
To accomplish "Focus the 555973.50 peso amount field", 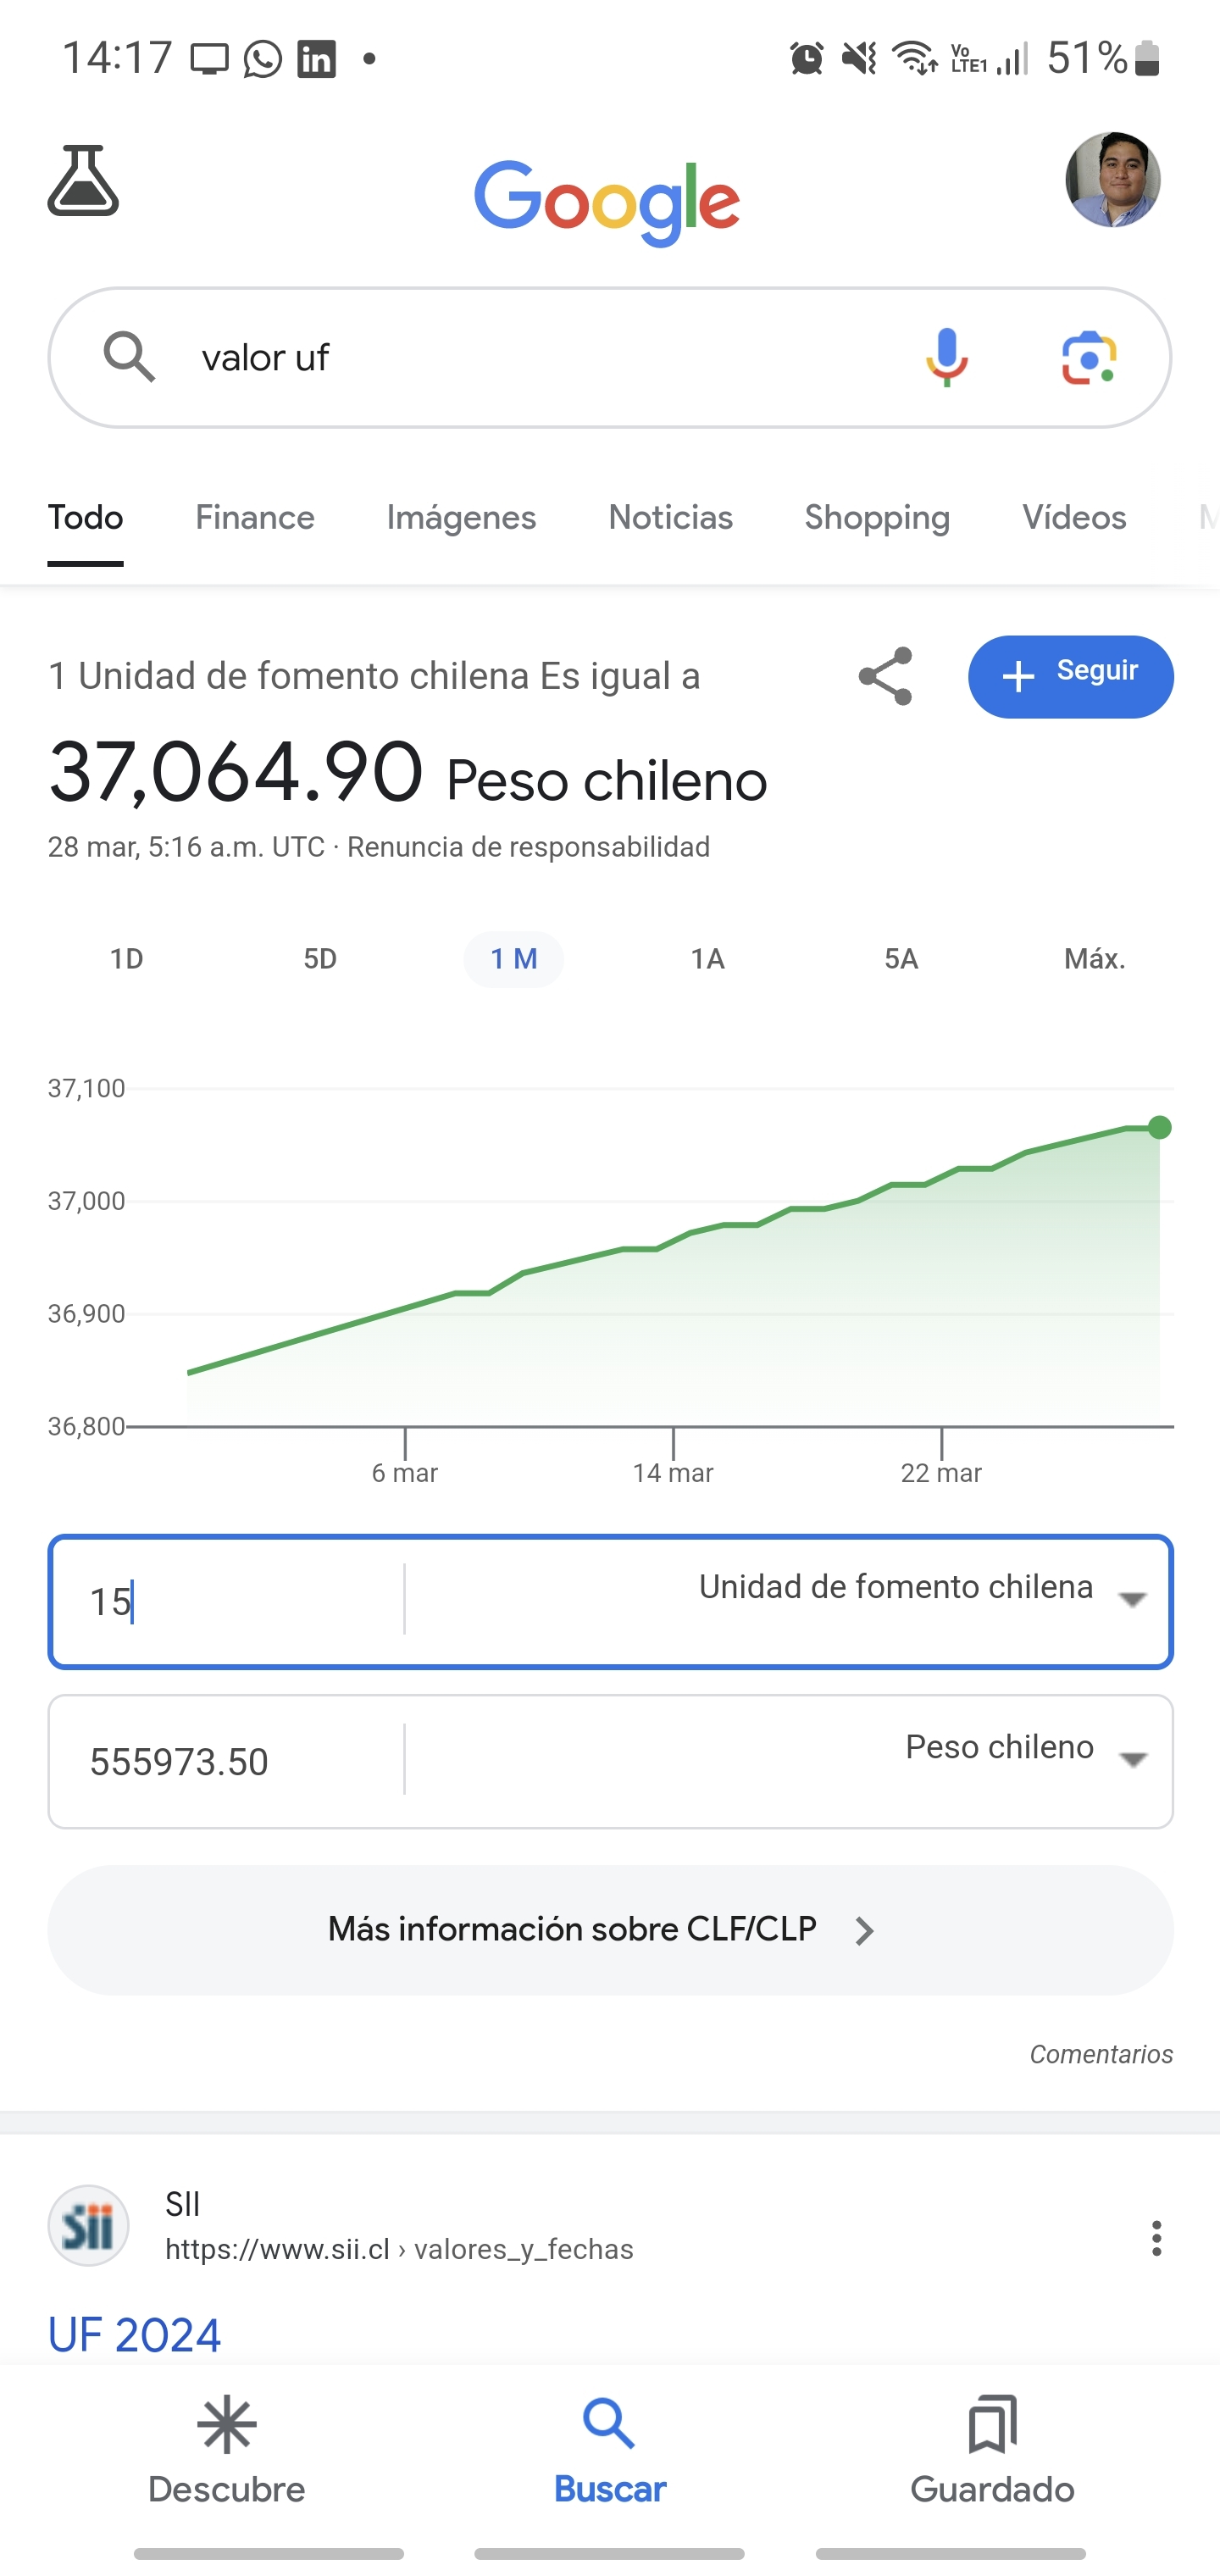I will [x=228, y=1761].
